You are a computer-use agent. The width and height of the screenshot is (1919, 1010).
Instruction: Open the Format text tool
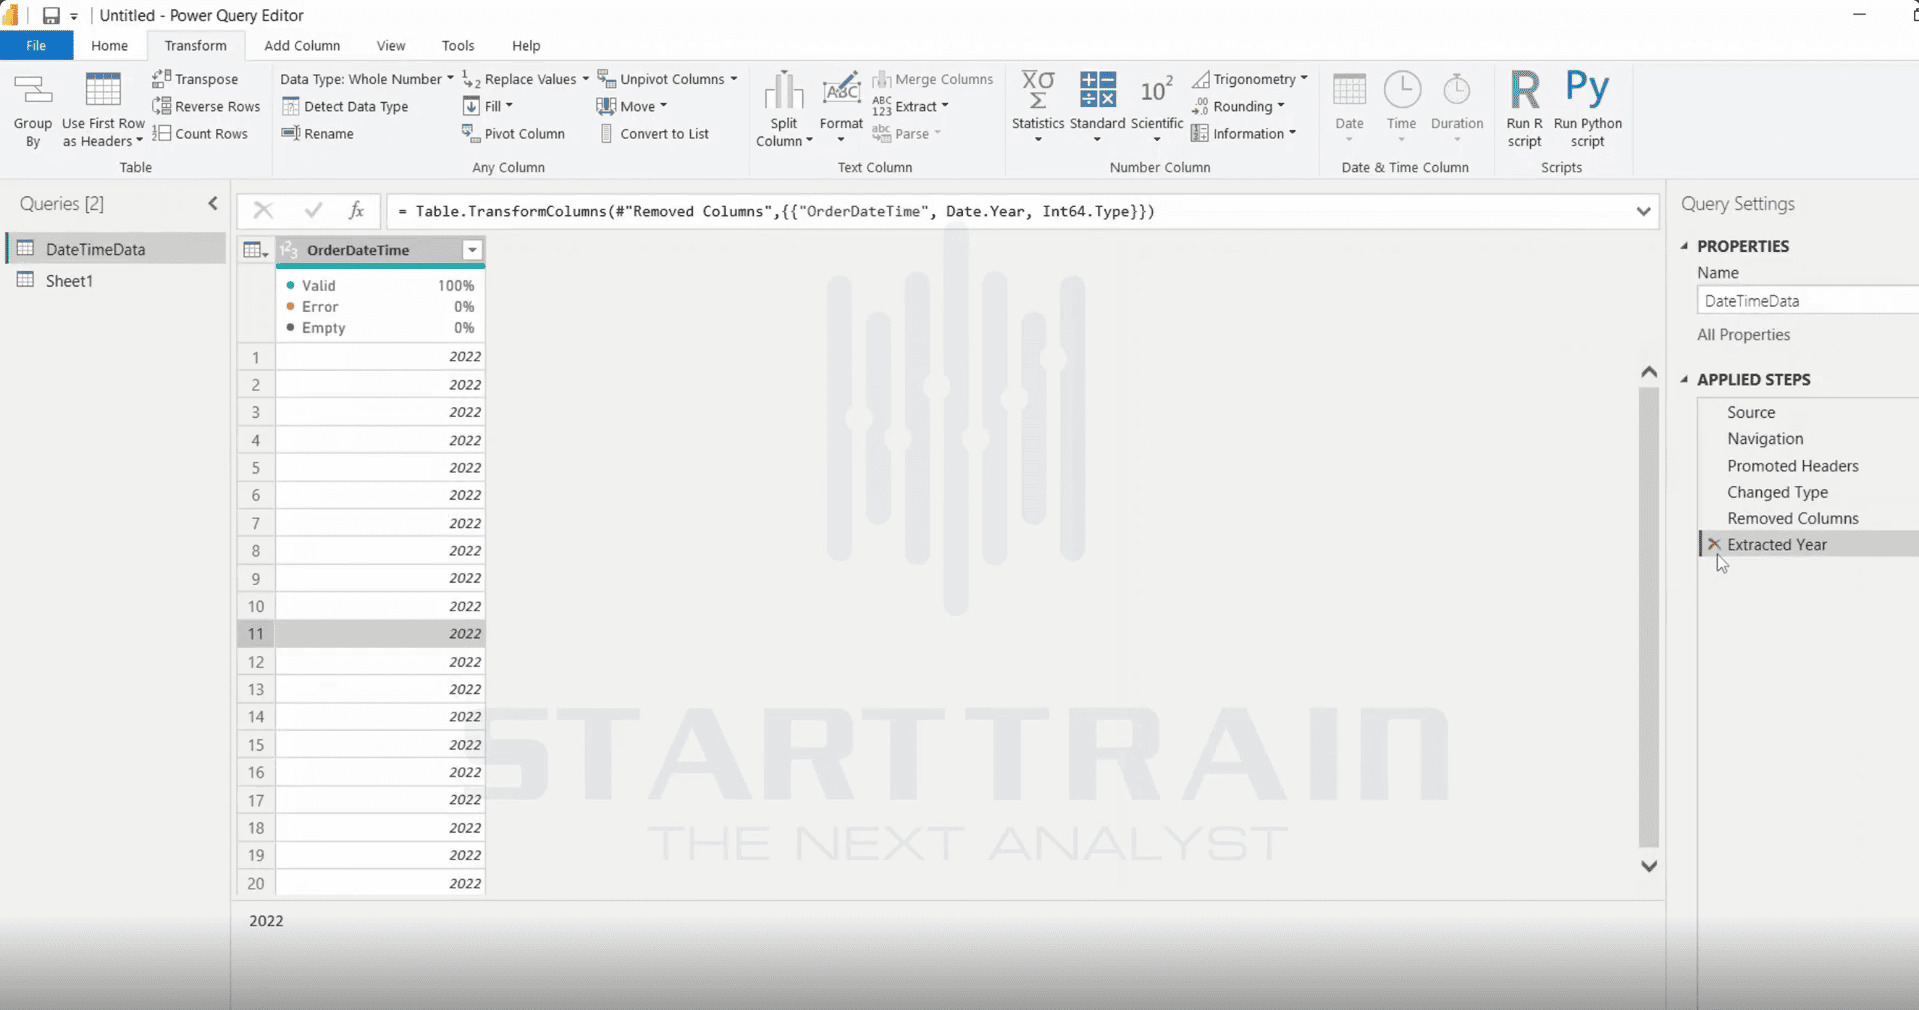(841, 108)
